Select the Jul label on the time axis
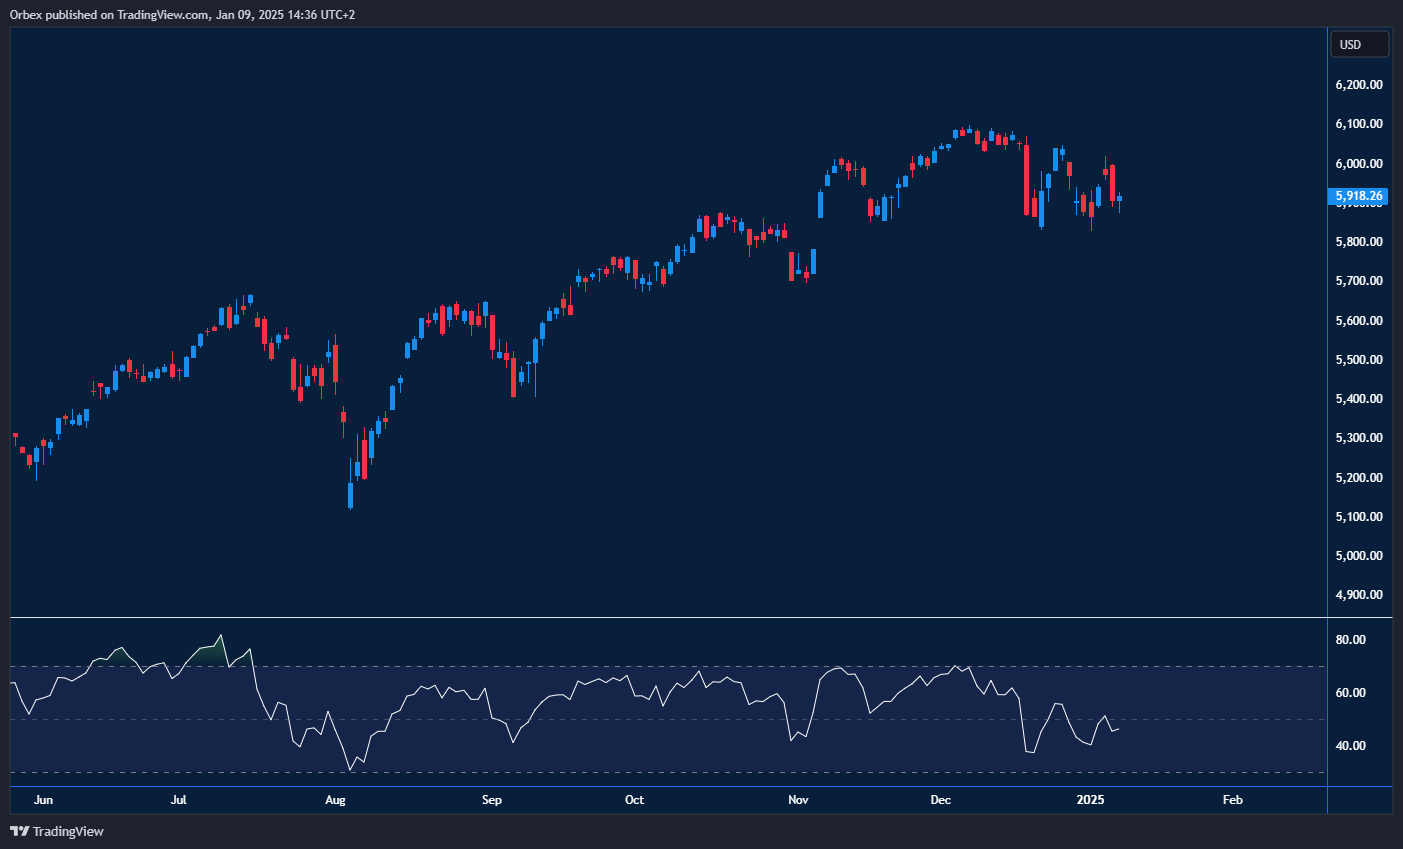This screenshot has width=1403, height=849. pyautogui.click(x=179, y=800)
